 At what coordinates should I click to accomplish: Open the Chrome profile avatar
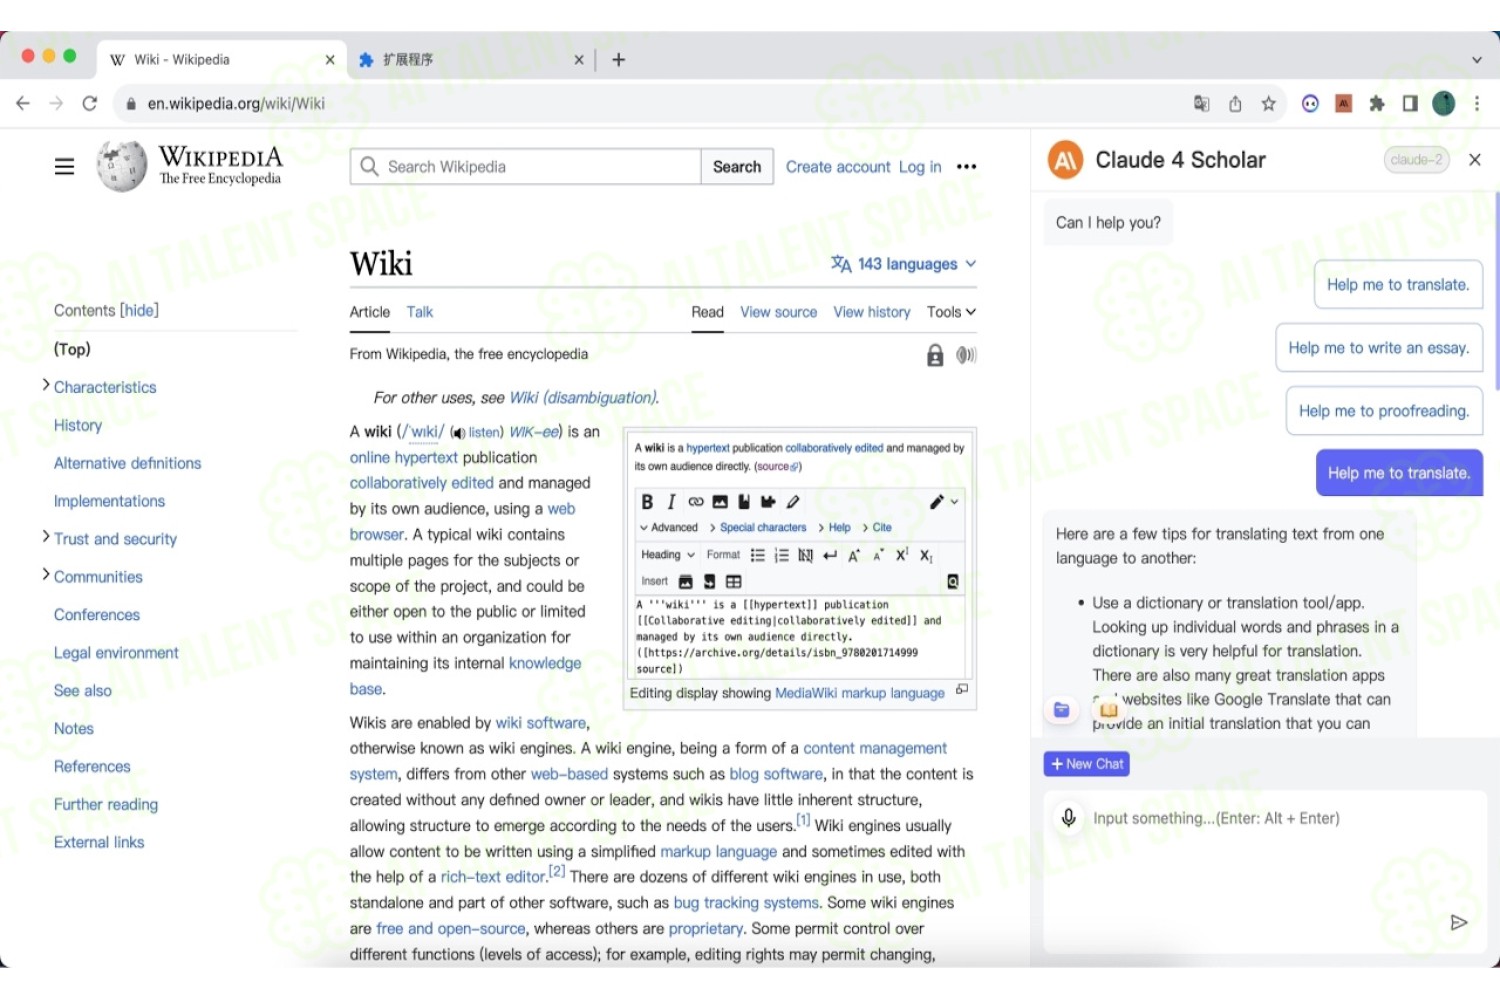tap(1443, 103)
